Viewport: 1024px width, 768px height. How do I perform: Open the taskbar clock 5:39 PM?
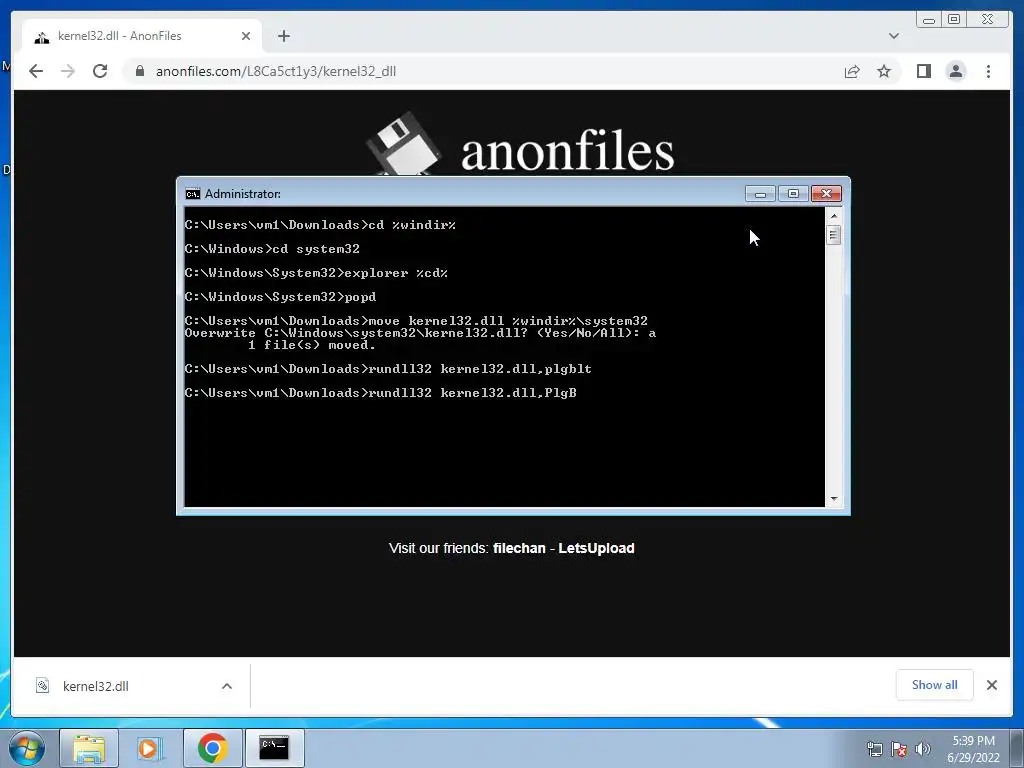[x=973, y=749]
